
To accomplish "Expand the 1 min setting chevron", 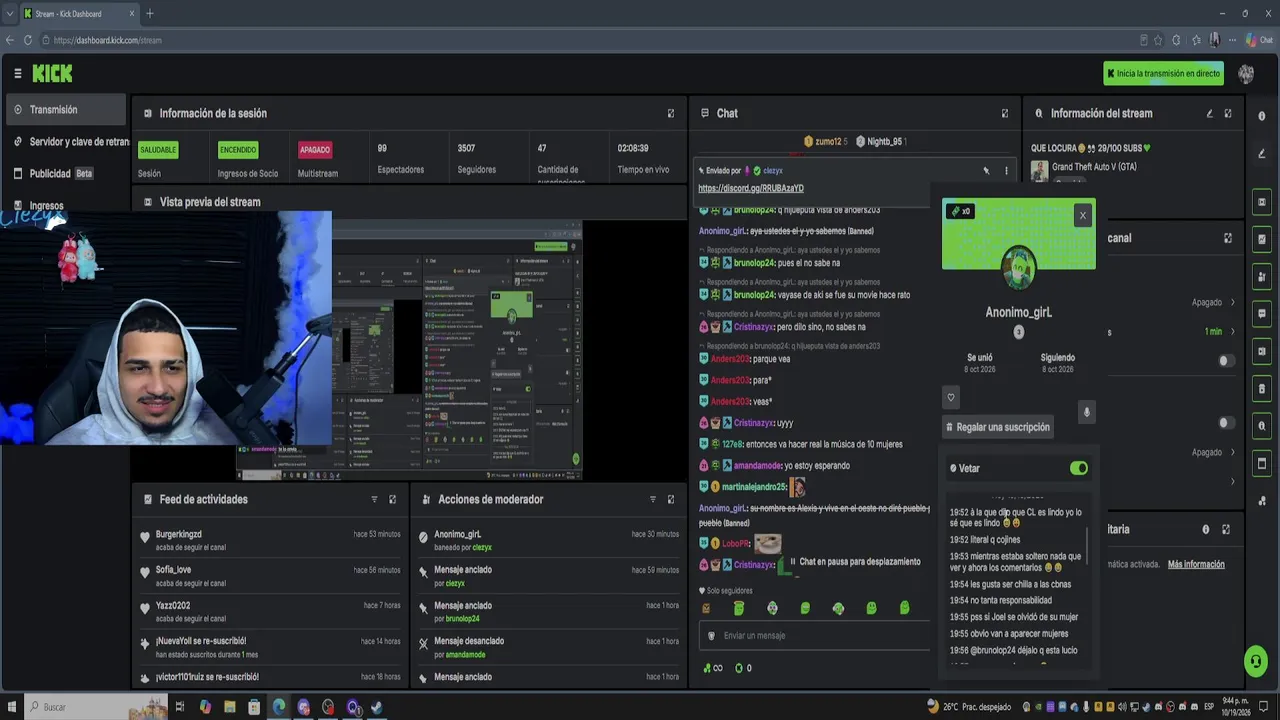I will [1232, 332].
